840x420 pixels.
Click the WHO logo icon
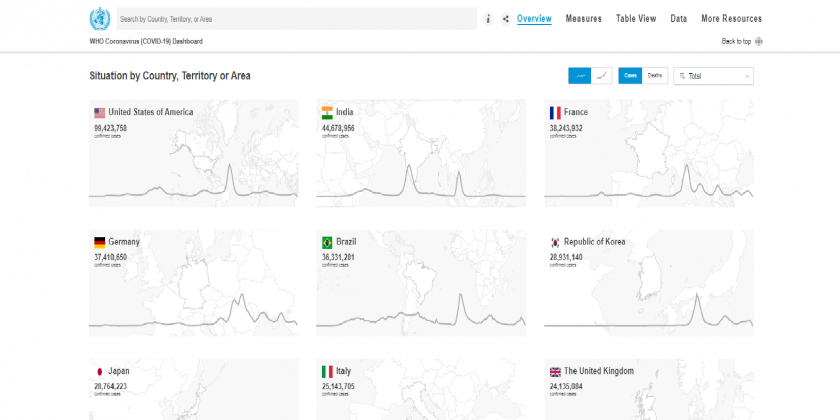[99, 18]
